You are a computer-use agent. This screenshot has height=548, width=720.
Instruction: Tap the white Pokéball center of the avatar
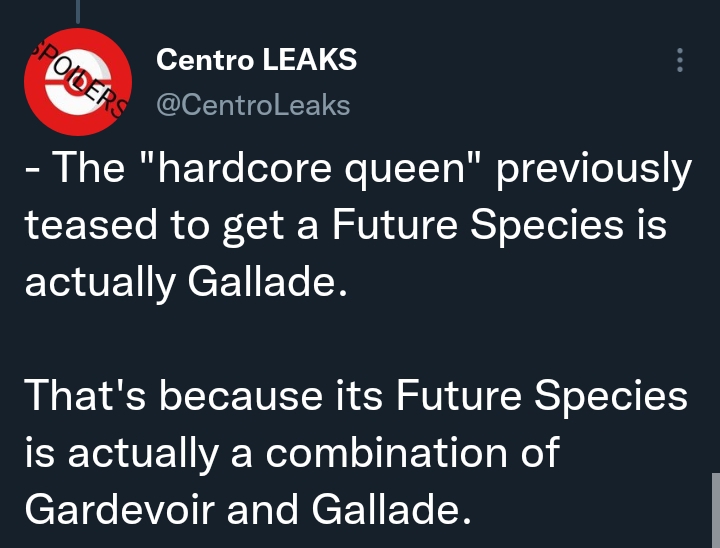coord(78,83)
